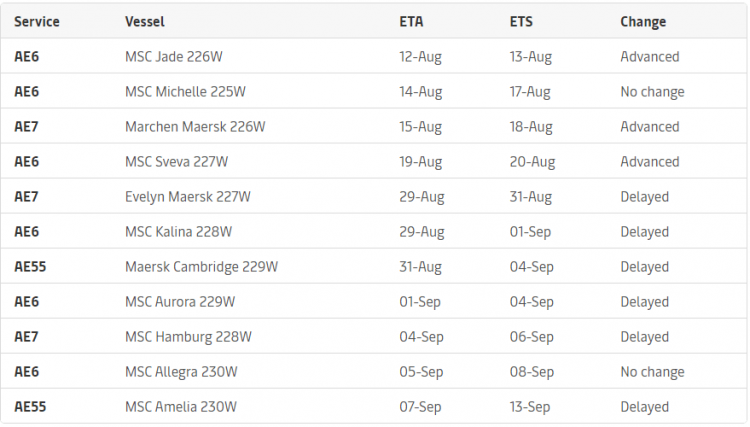Click the Service column header

coord(37,22)
